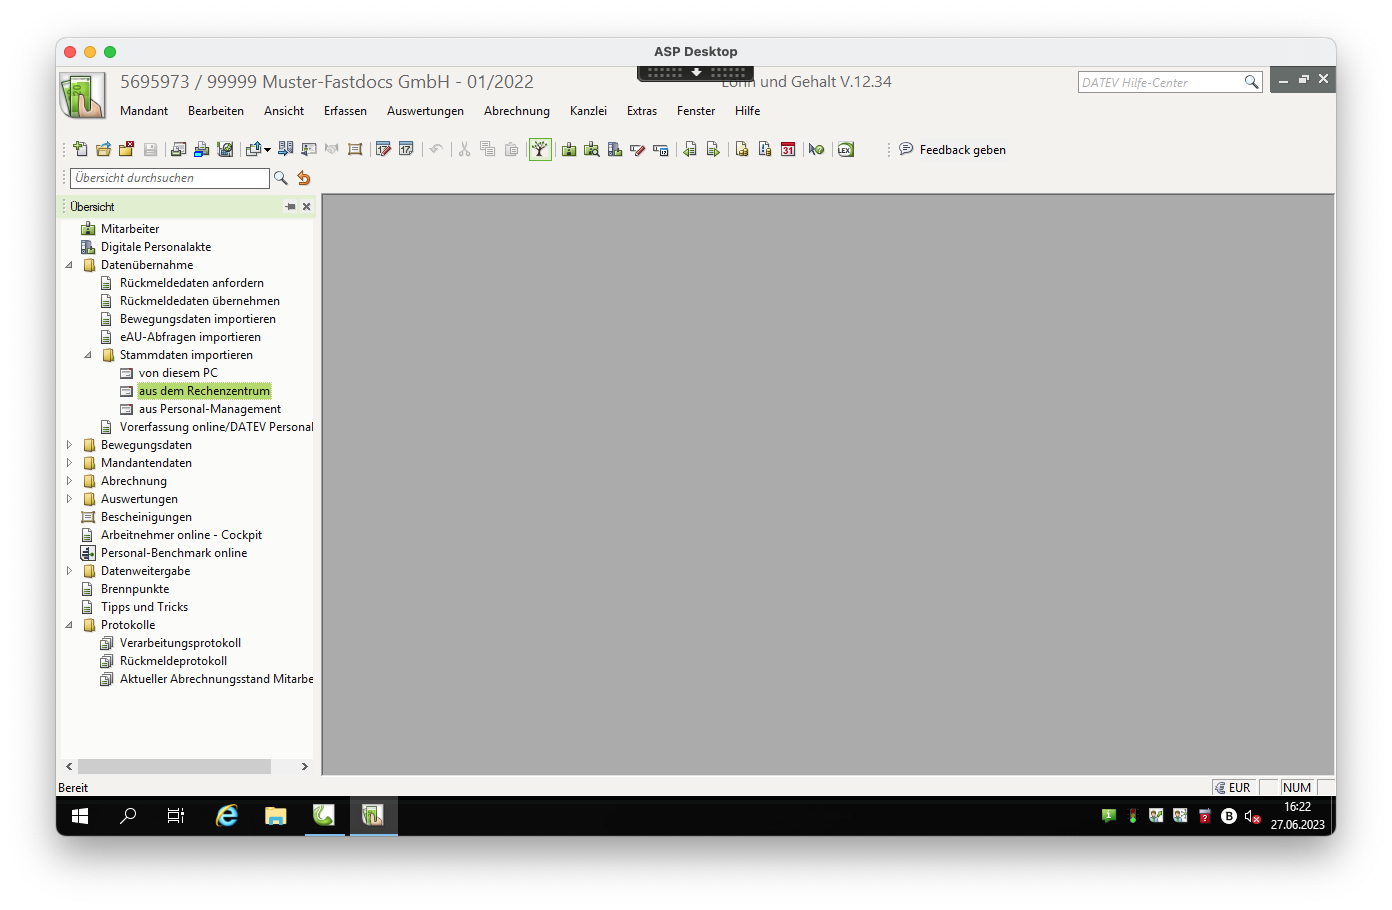The width and height of the screenshot is (1392, 910).
Task: Open the export icon dropdown arrow in toolbar
Action: click(x=267, y=150)
